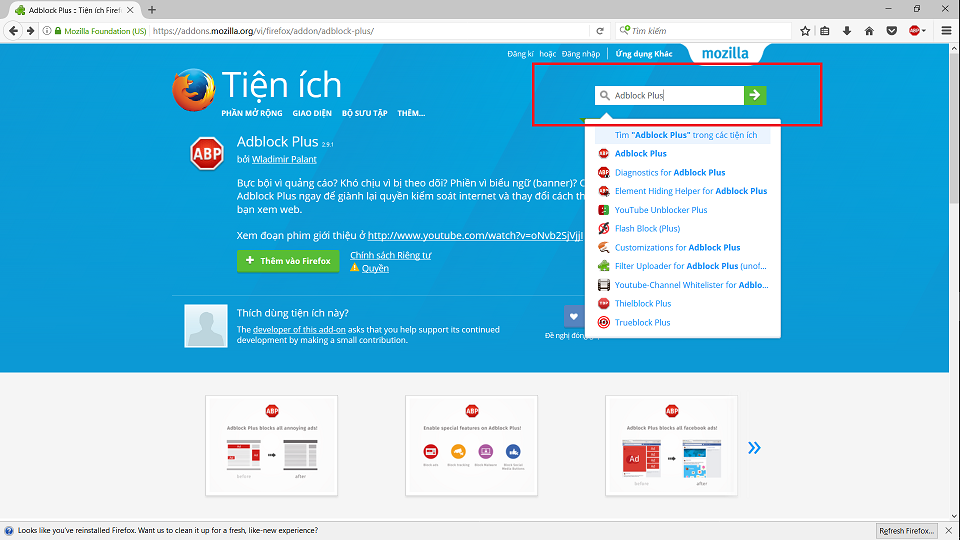Viewport: 960px width, 540px height.
Task: Open the bookmarks list icon
Action: (825, 31)
